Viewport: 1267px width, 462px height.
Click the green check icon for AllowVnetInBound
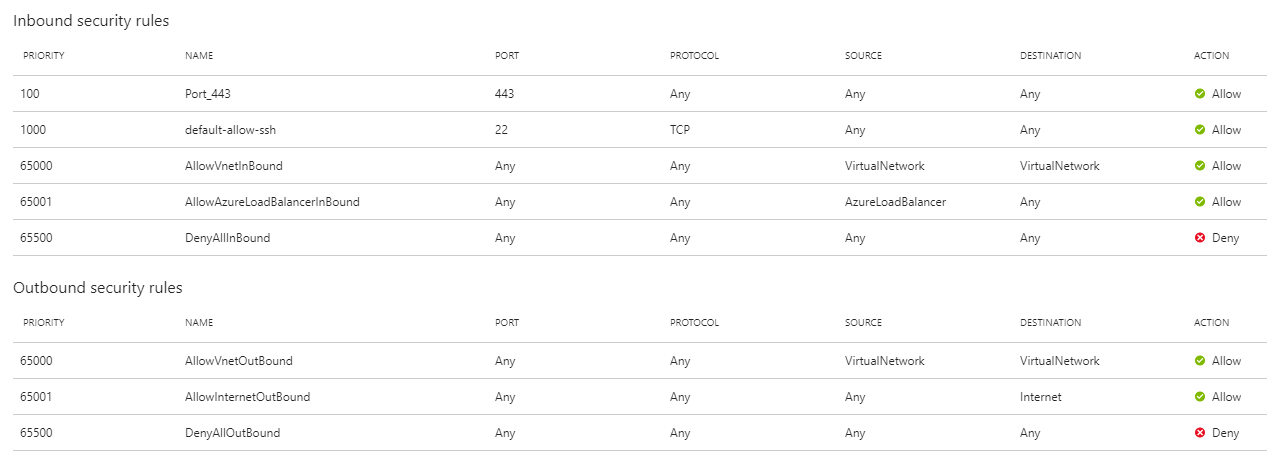coord(1200,166)
